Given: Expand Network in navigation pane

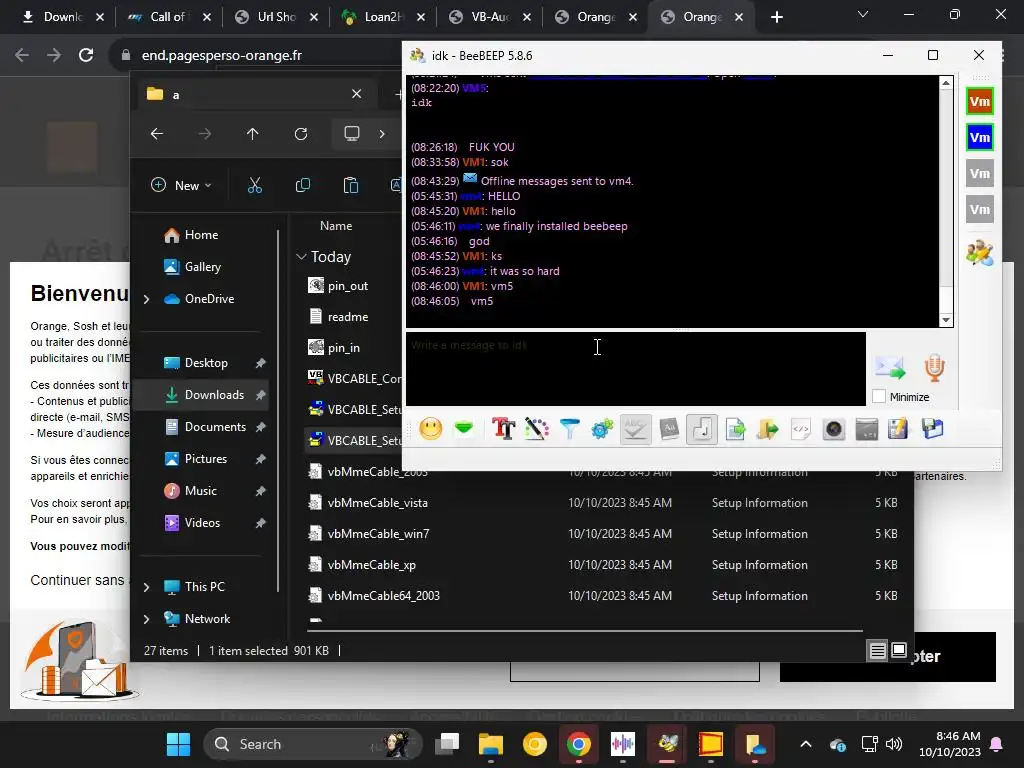Looking at the screenshot, I should click(146, 619).
